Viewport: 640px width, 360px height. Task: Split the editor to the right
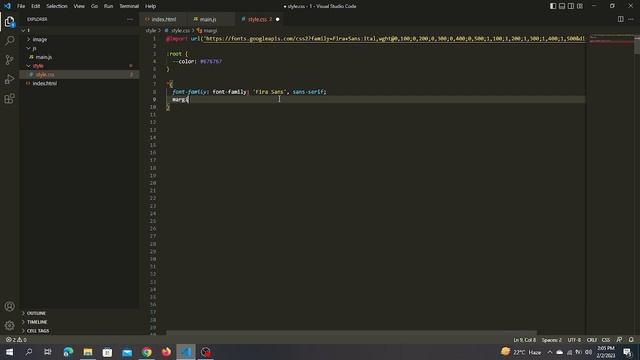pos(620,19)
